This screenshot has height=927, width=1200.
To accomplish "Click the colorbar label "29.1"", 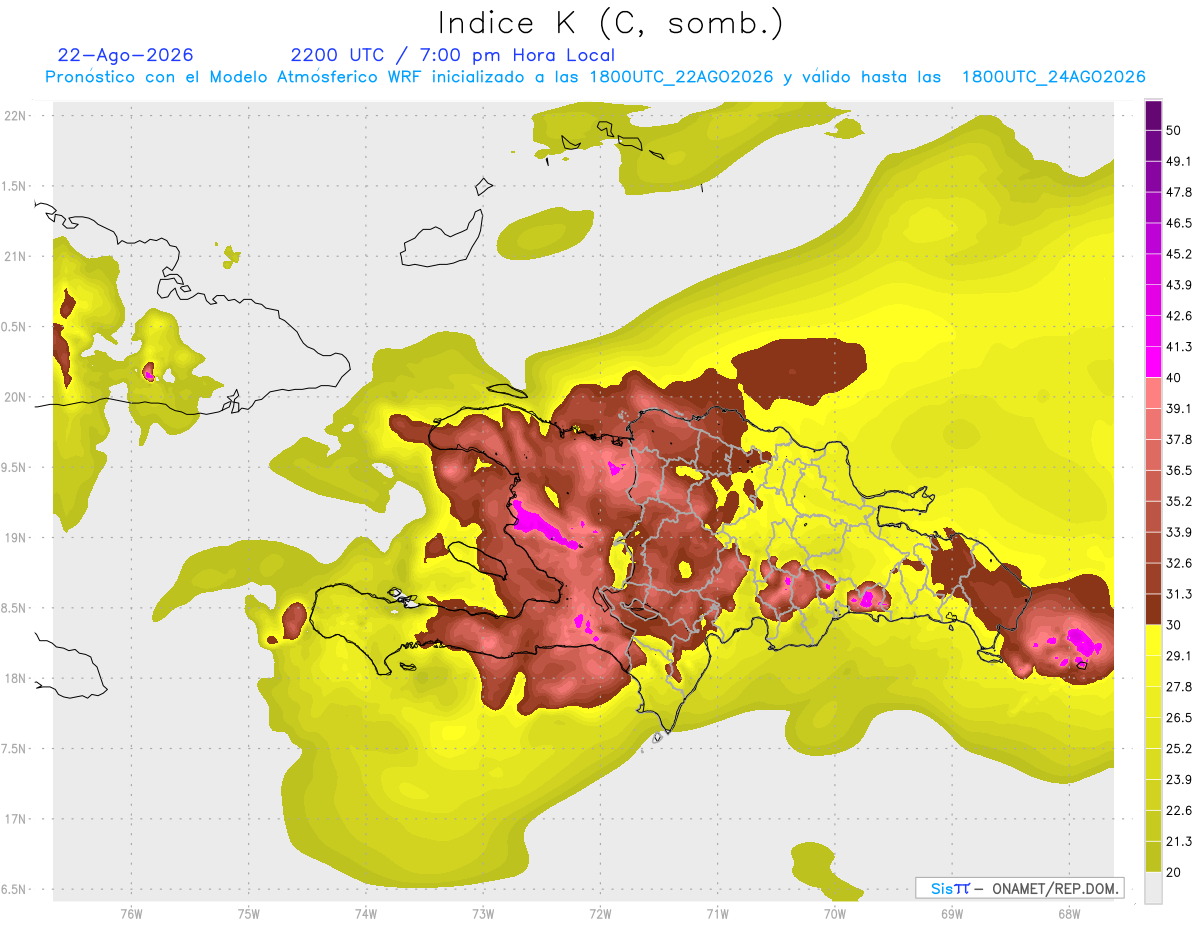I will click(x=1178, y=655).
